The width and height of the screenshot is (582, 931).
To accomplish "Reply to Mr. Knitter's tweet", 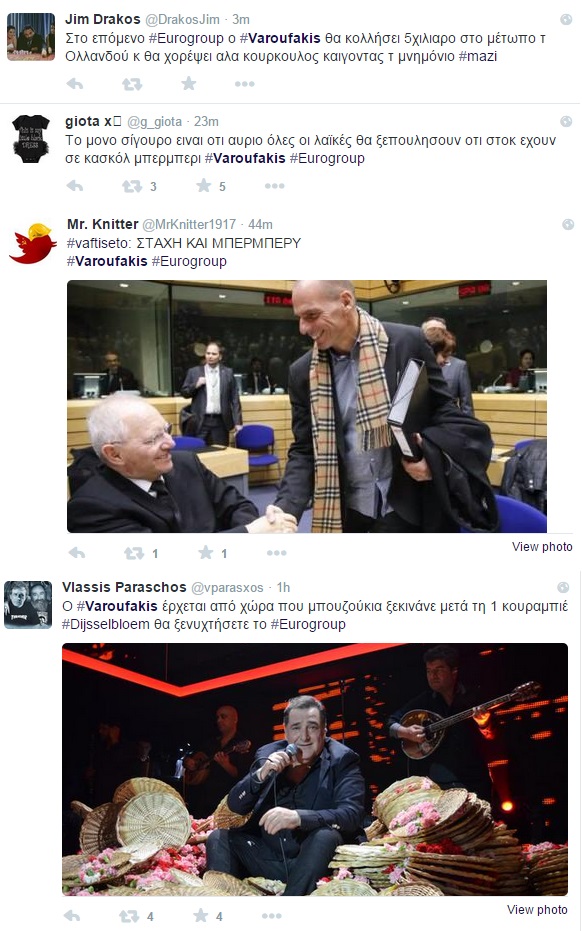I will [77, 553].
